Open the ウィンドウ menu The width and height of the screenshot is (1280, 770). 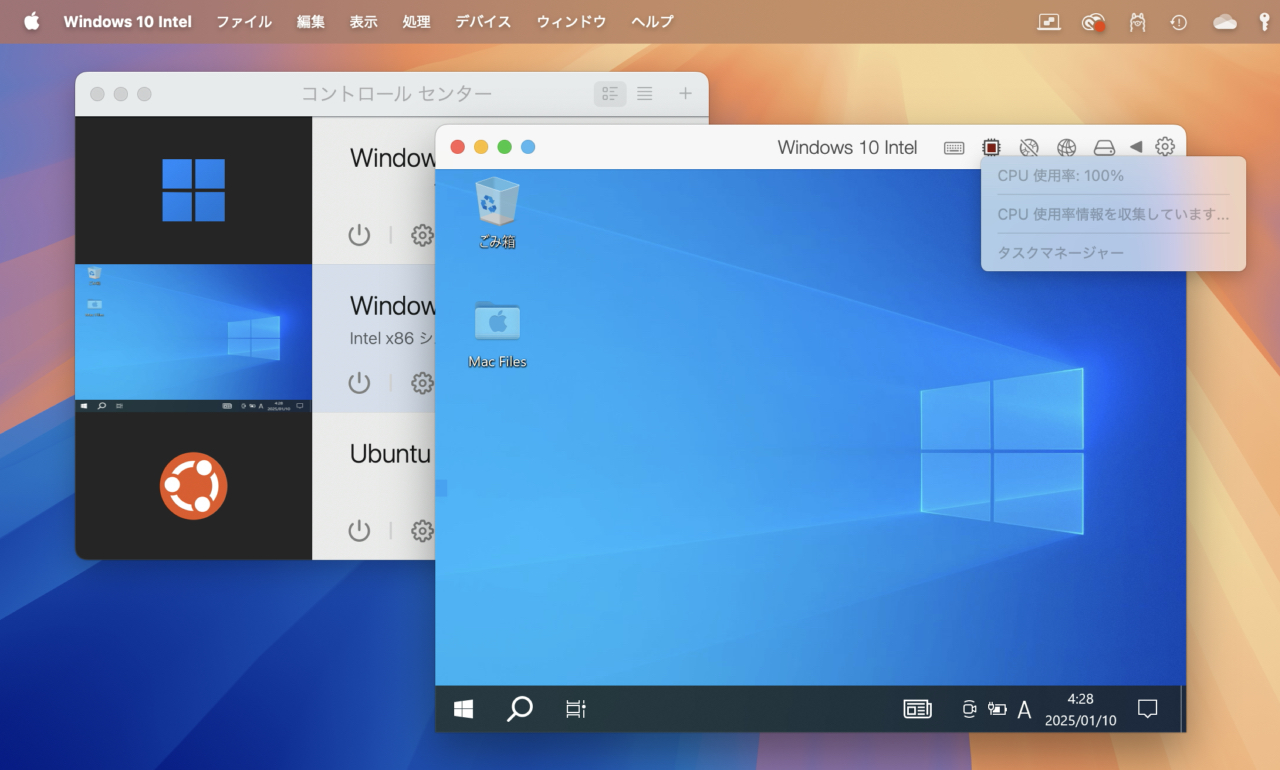[x=571, y=21]
